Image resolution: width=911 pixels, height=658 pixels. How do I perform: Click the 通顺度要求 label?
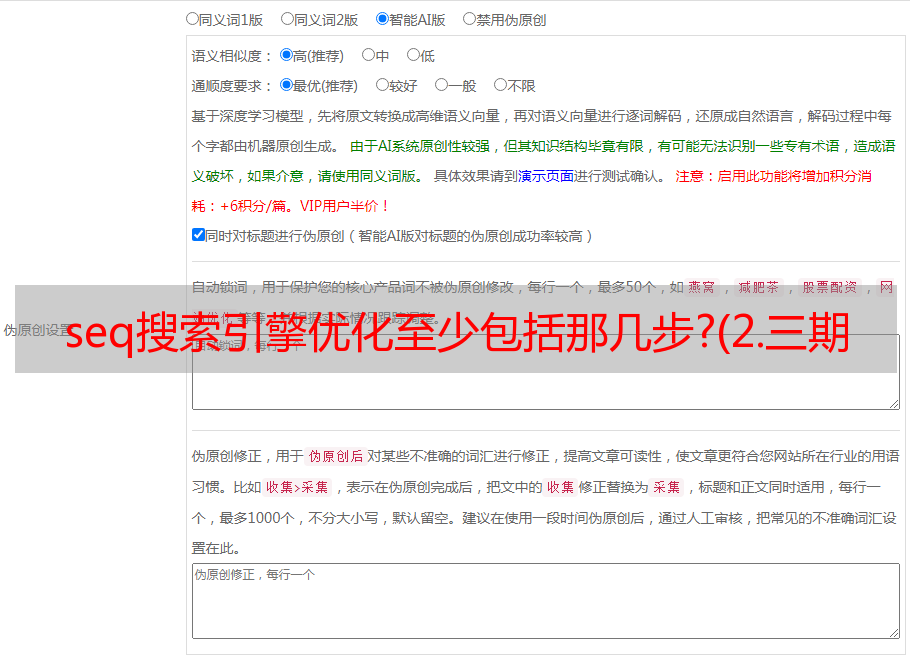click(x=232, y=87)
